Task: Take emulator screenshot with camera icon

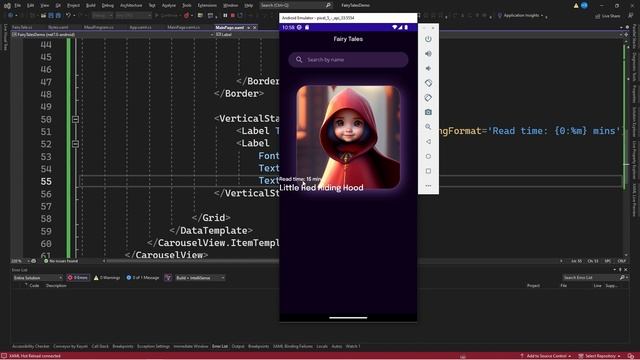Action: (x=428, y=112)
